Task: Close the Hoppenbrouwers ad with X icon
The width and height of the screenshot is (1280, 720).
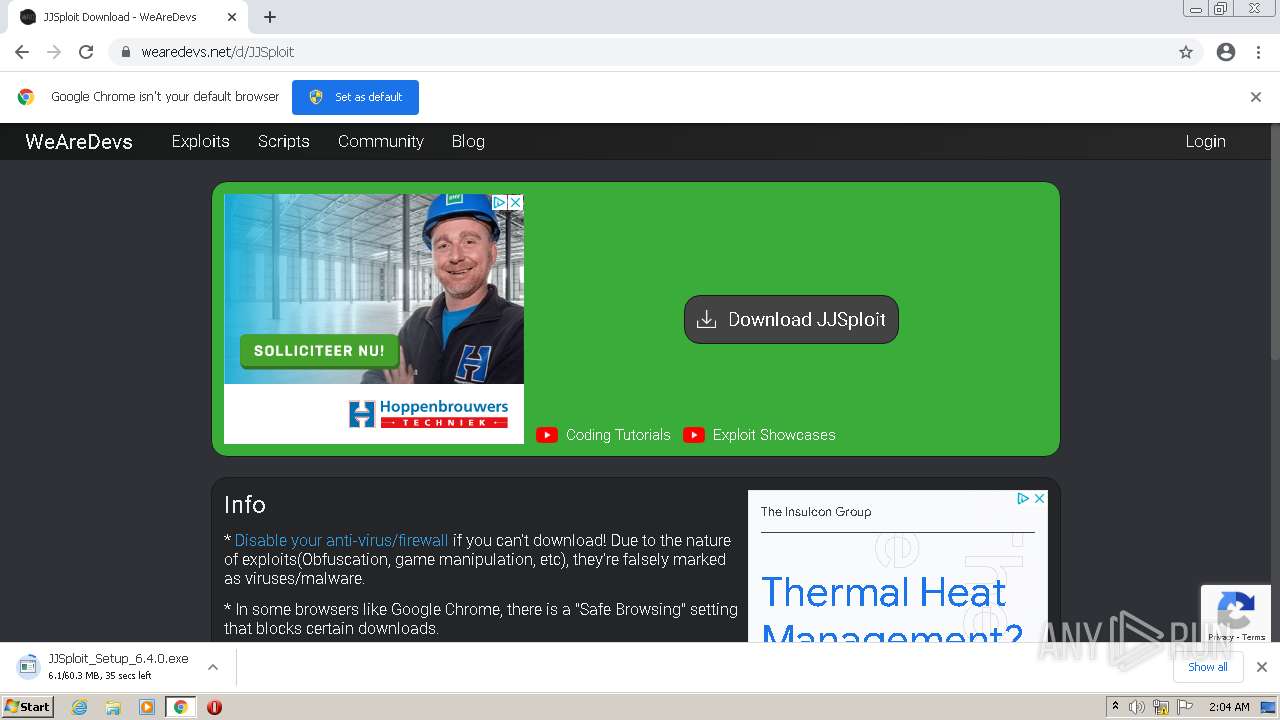Action: [515, 202]
